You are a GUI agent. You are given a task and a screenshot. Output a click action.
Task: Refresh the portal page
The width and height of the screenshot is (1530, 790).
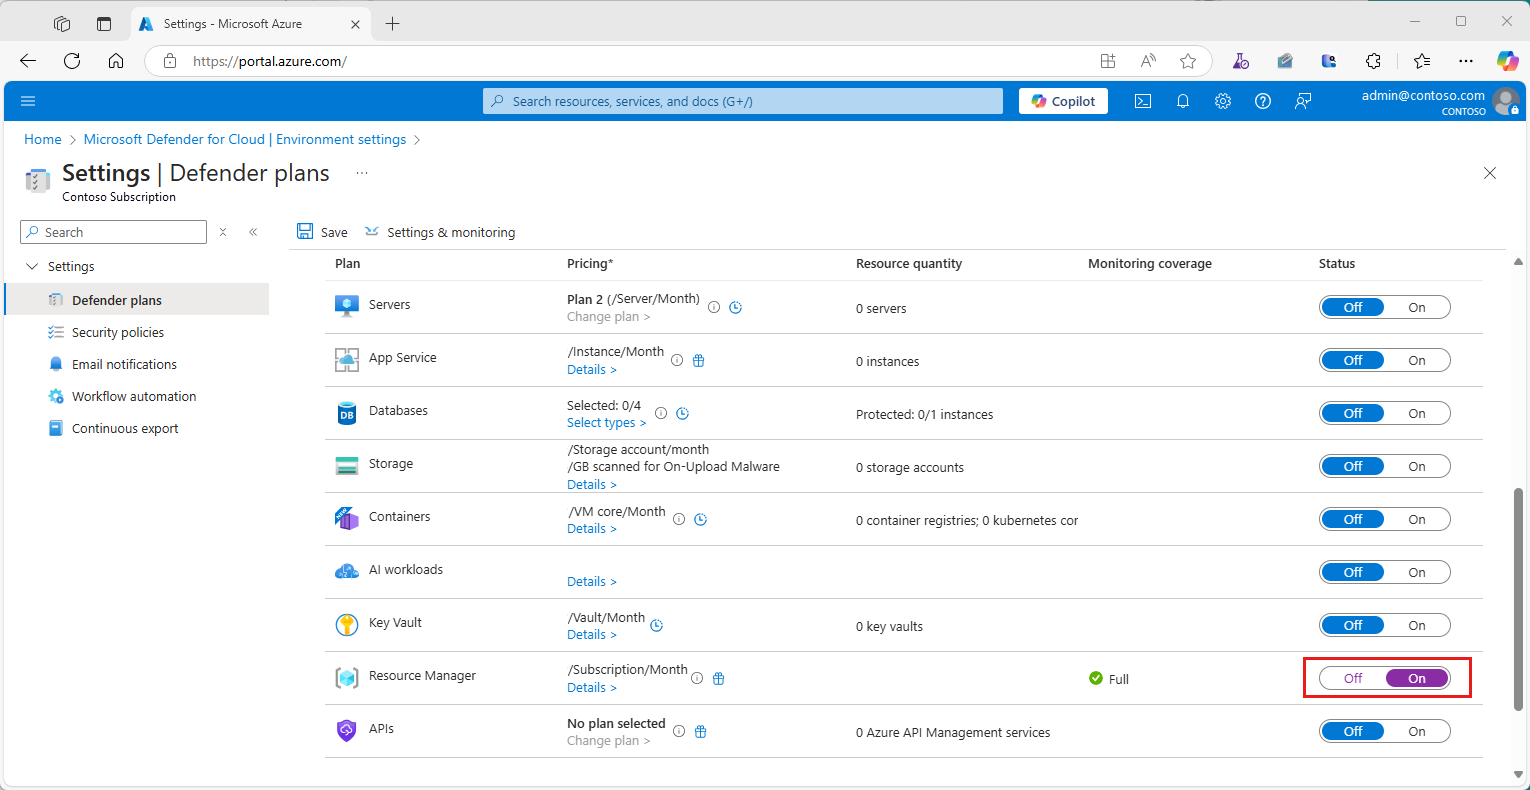[x=72, y=61]
